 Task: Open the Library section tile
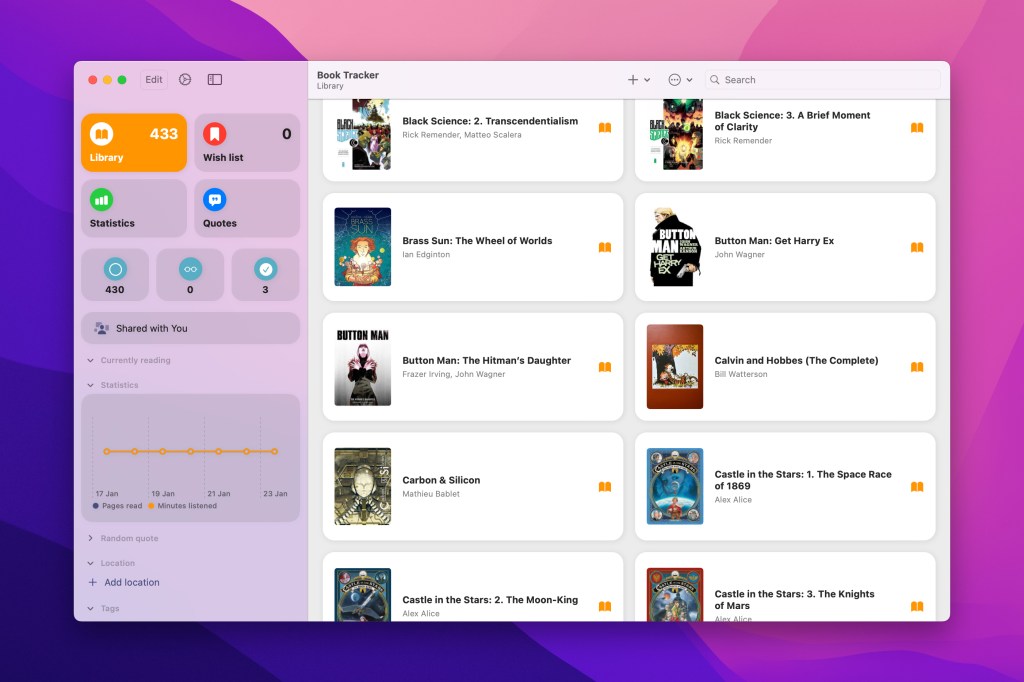point(134,142)
